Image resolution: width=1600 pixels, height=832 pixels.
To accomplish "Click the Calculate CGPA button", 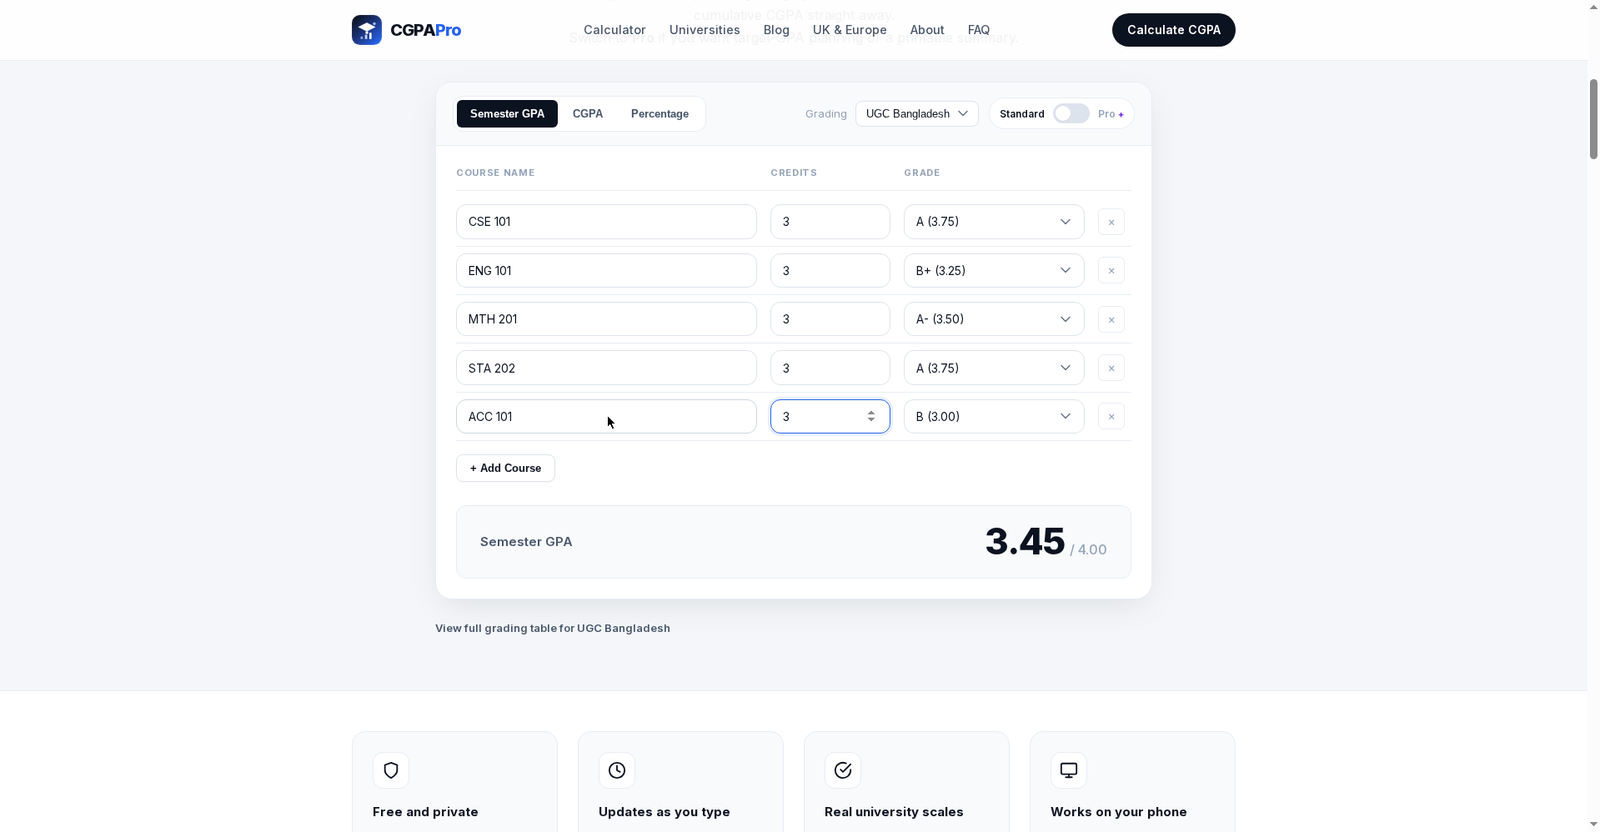I will (1174, 30).
